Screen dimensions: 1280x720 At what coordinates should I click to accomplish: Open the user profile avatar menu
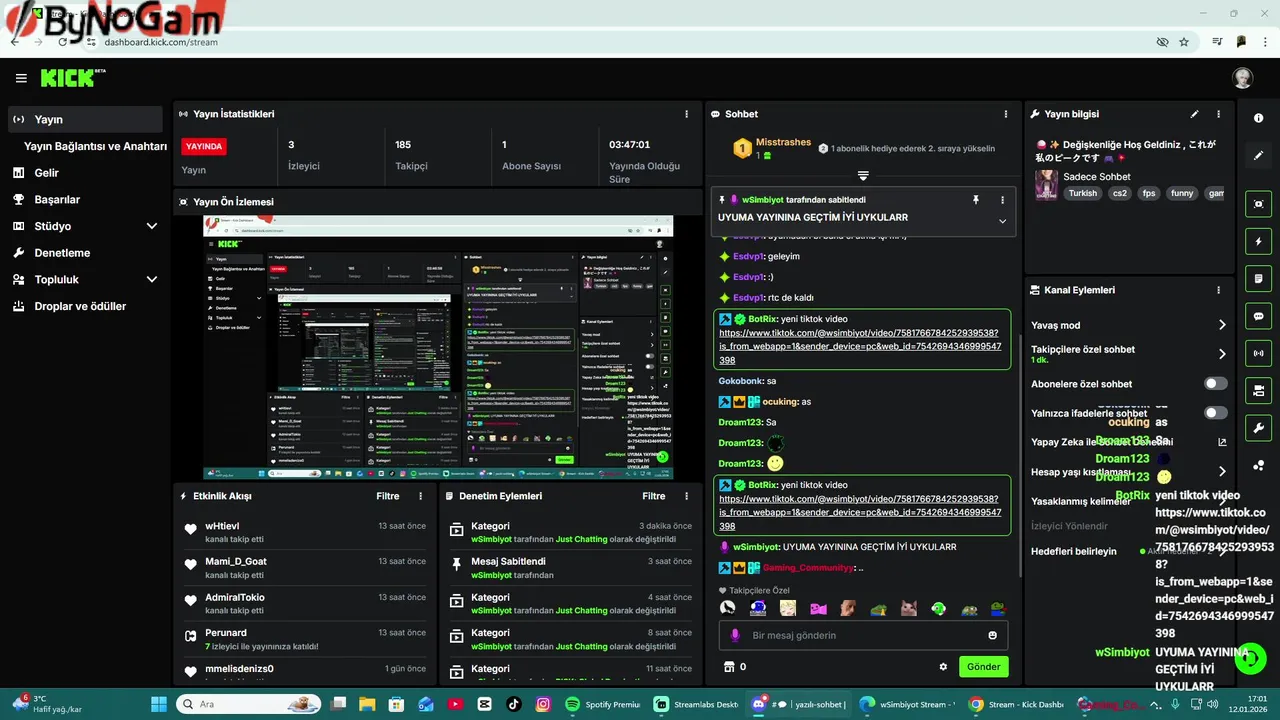[1242, 78]
